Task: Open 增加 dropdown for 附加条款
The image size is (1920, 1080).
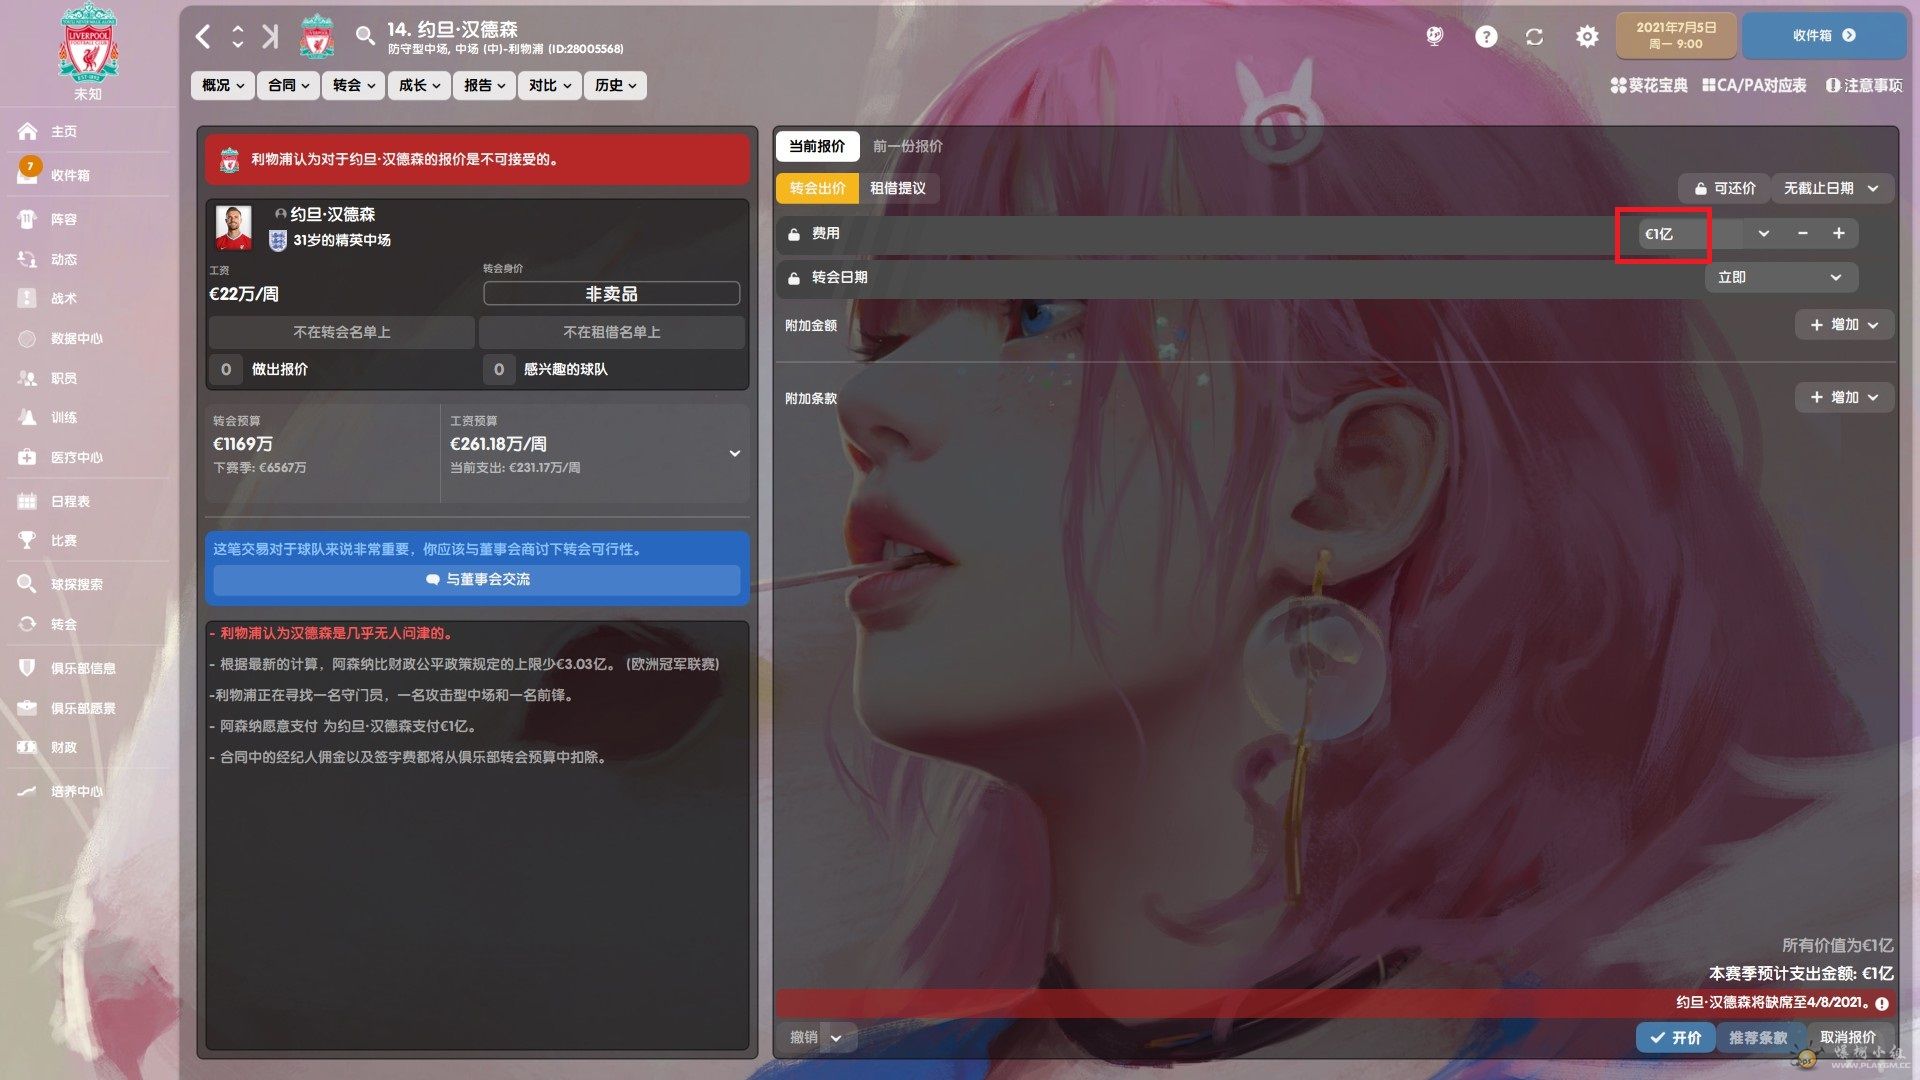Action: point(1844,397)
